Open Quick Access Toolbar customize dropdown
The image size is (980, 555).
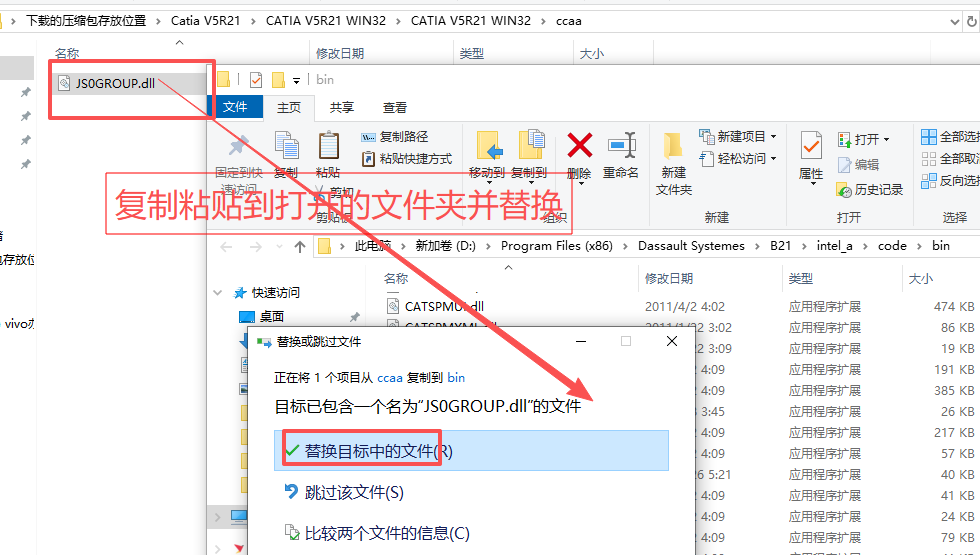tap(296, 80)
